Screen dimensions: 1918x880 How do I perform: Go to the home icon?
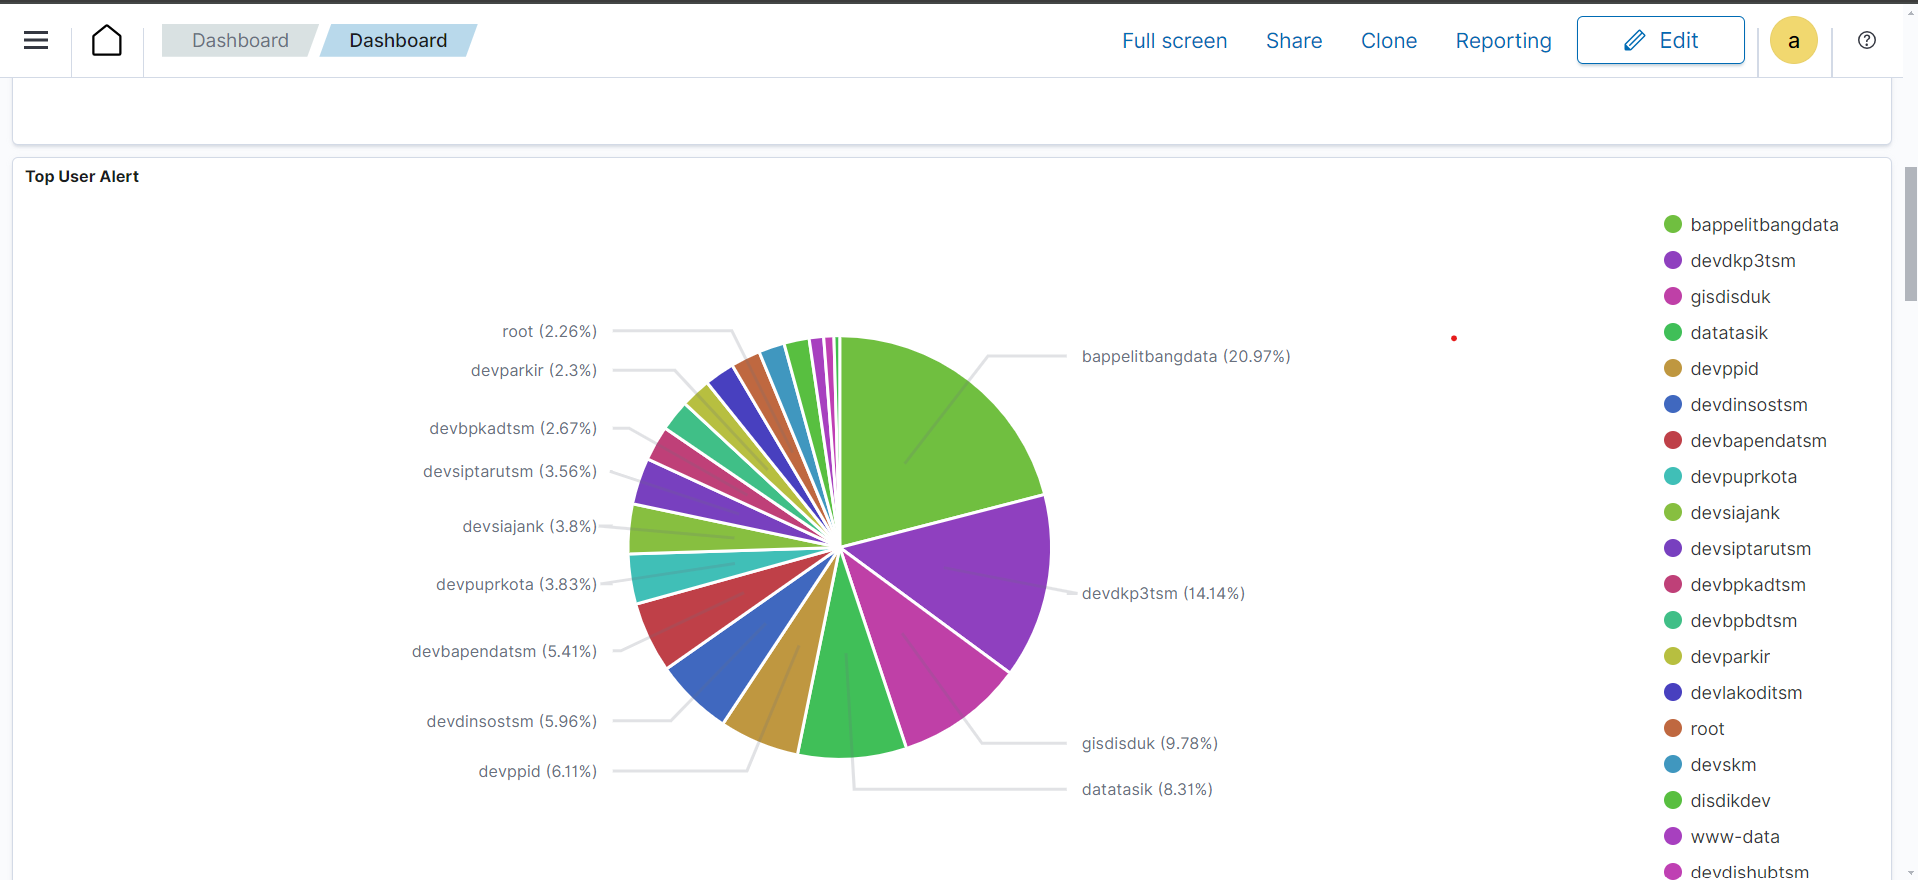(x=107, y=40)
